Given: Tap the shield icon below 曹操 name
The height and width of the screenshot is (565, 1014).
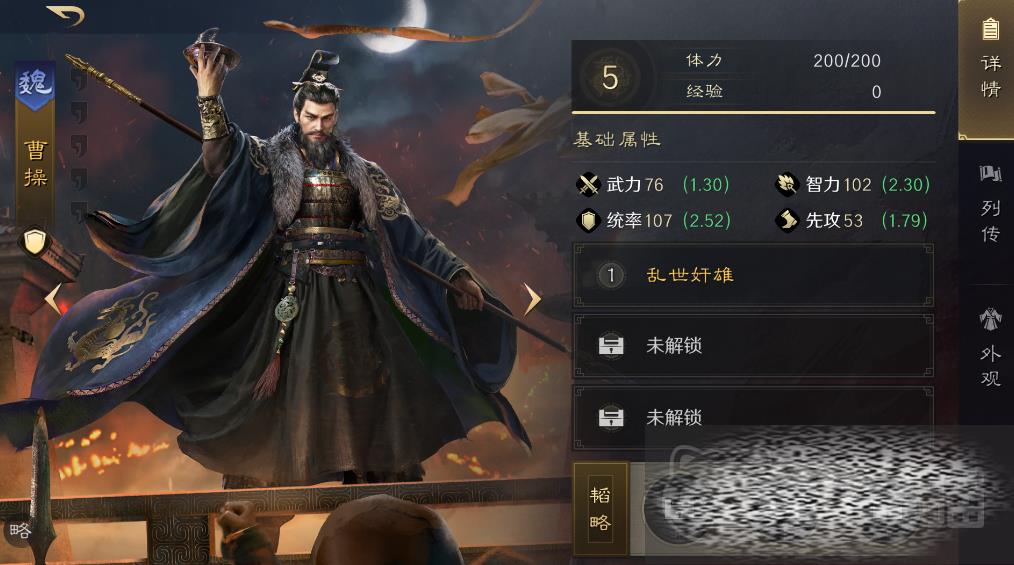Looking at the screenshot, I should (35, 242).
